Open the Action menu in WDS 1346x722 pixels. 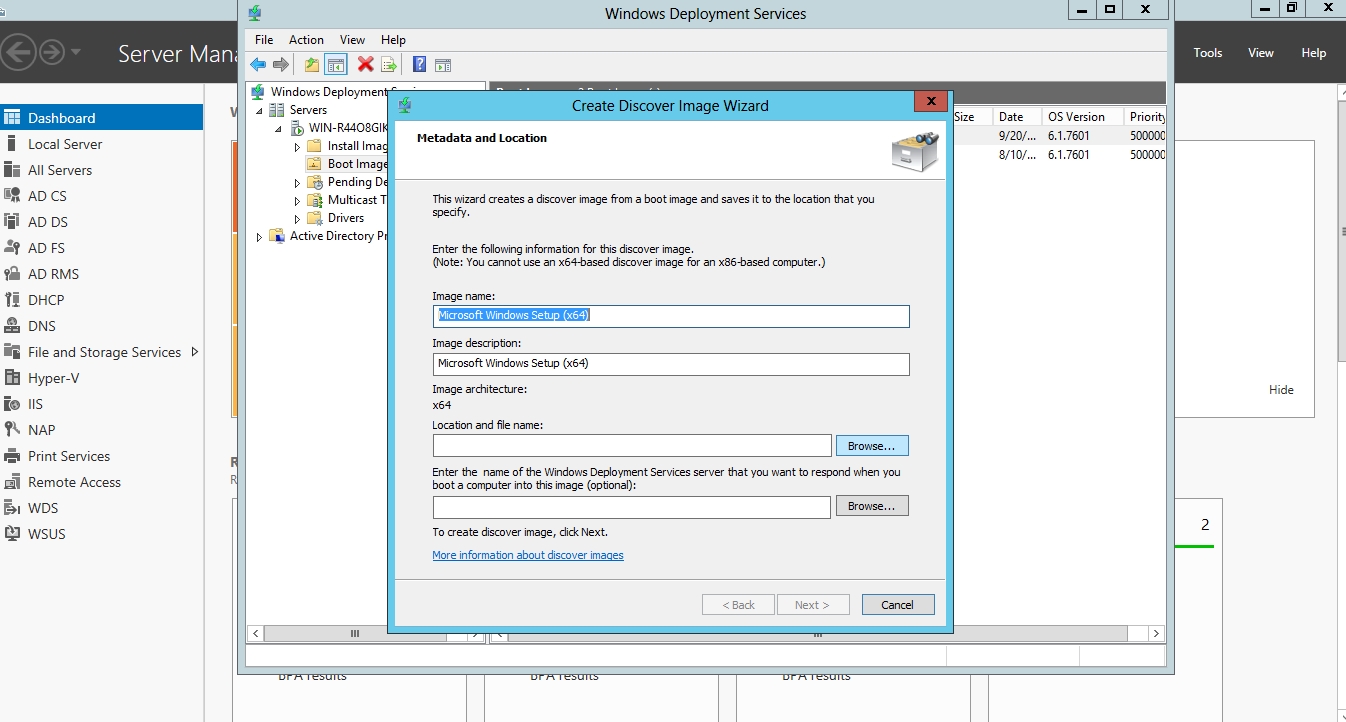click(306, 40)
